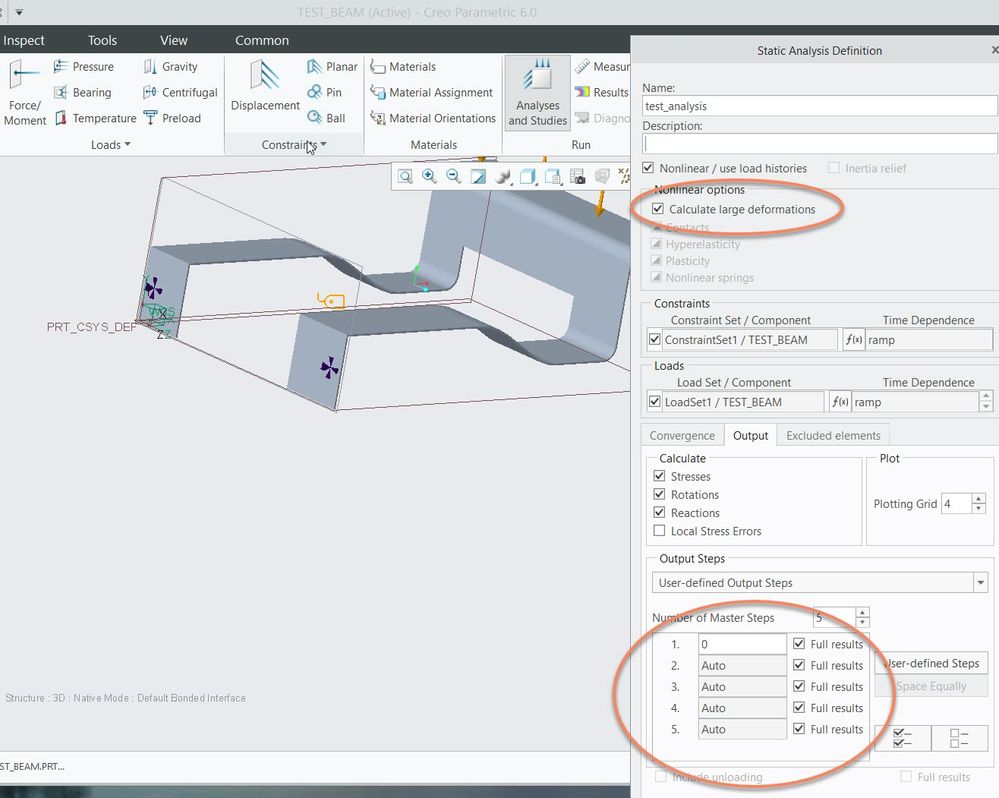999x798 pixels.
Task: Click the User-defined Steps button
Action: pyautogui.click(x=931, y=663)
